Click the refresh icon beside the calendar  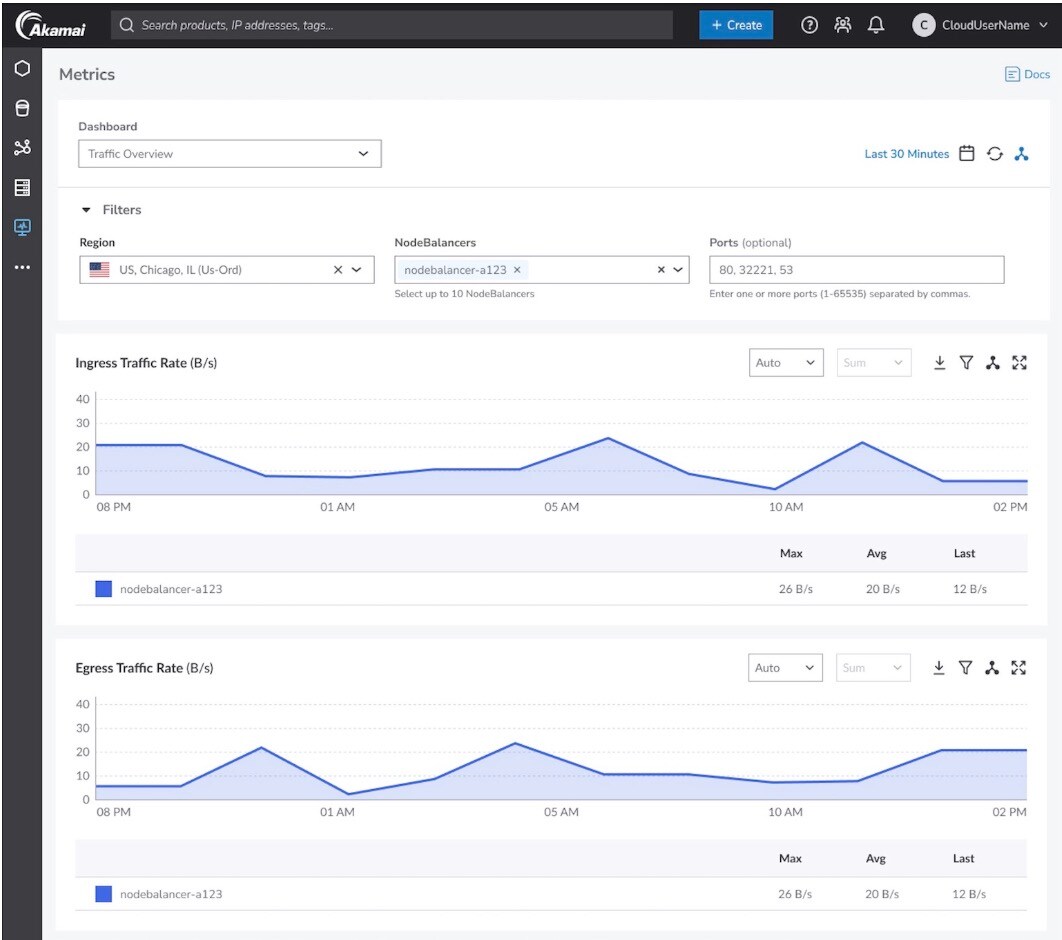point(994,154)
